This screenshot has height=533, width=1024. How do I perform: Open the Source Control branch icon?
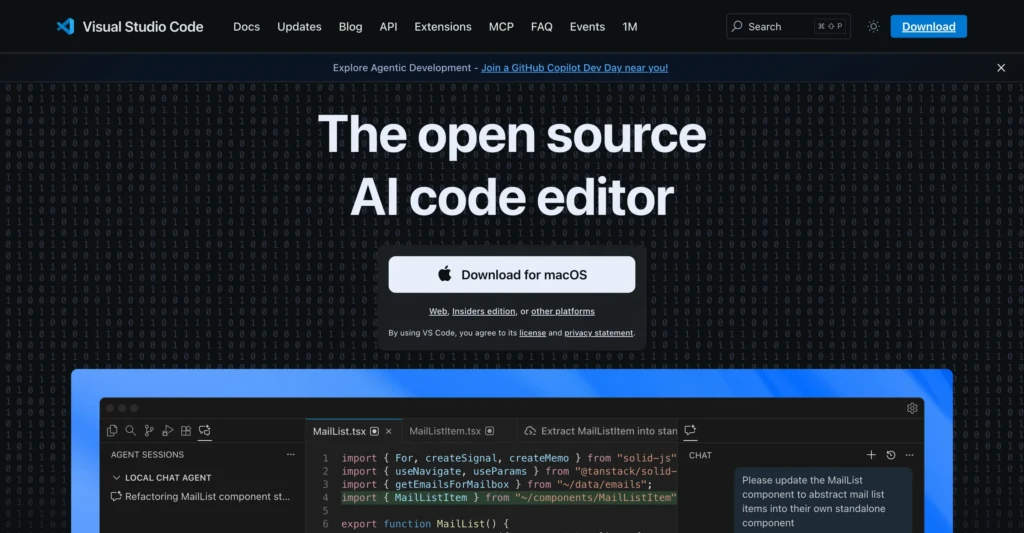pyautogui.click(x=149, y=430)
